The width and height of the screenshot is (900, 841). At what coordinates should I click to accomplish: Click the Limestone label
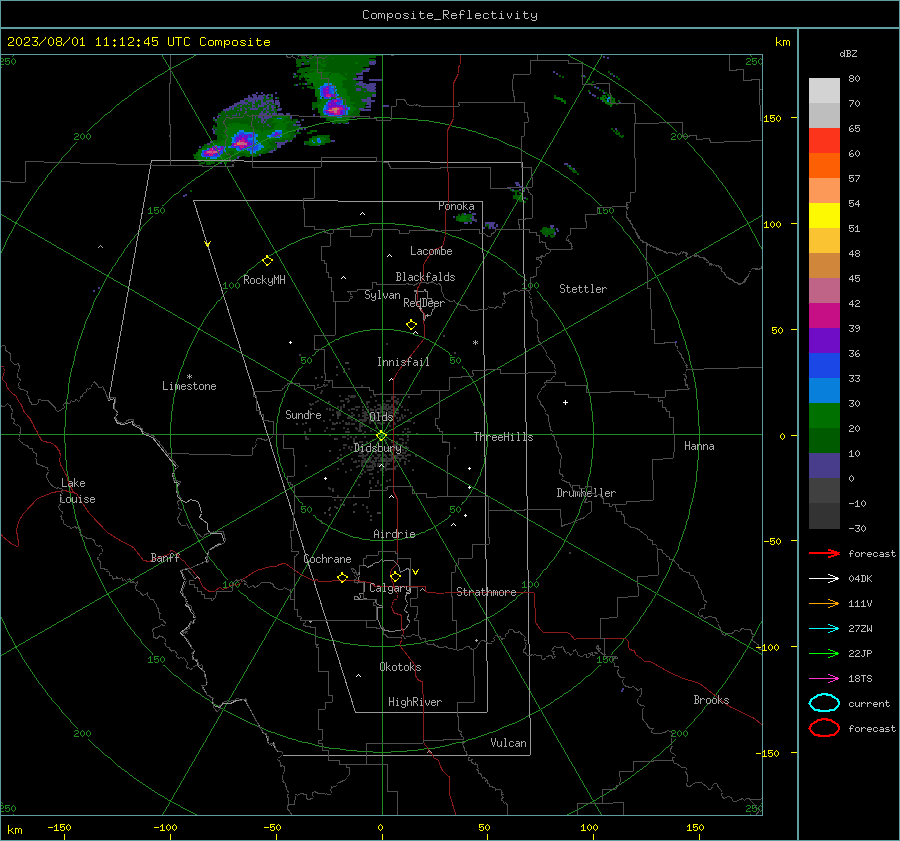click(x=189, y=386)
